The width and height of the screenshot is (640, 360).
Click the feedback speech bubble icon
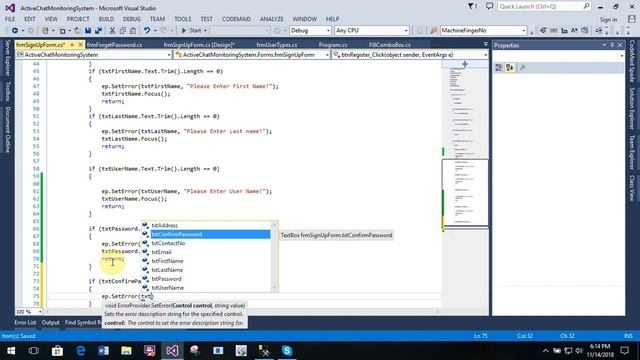[x=489, y=6]
